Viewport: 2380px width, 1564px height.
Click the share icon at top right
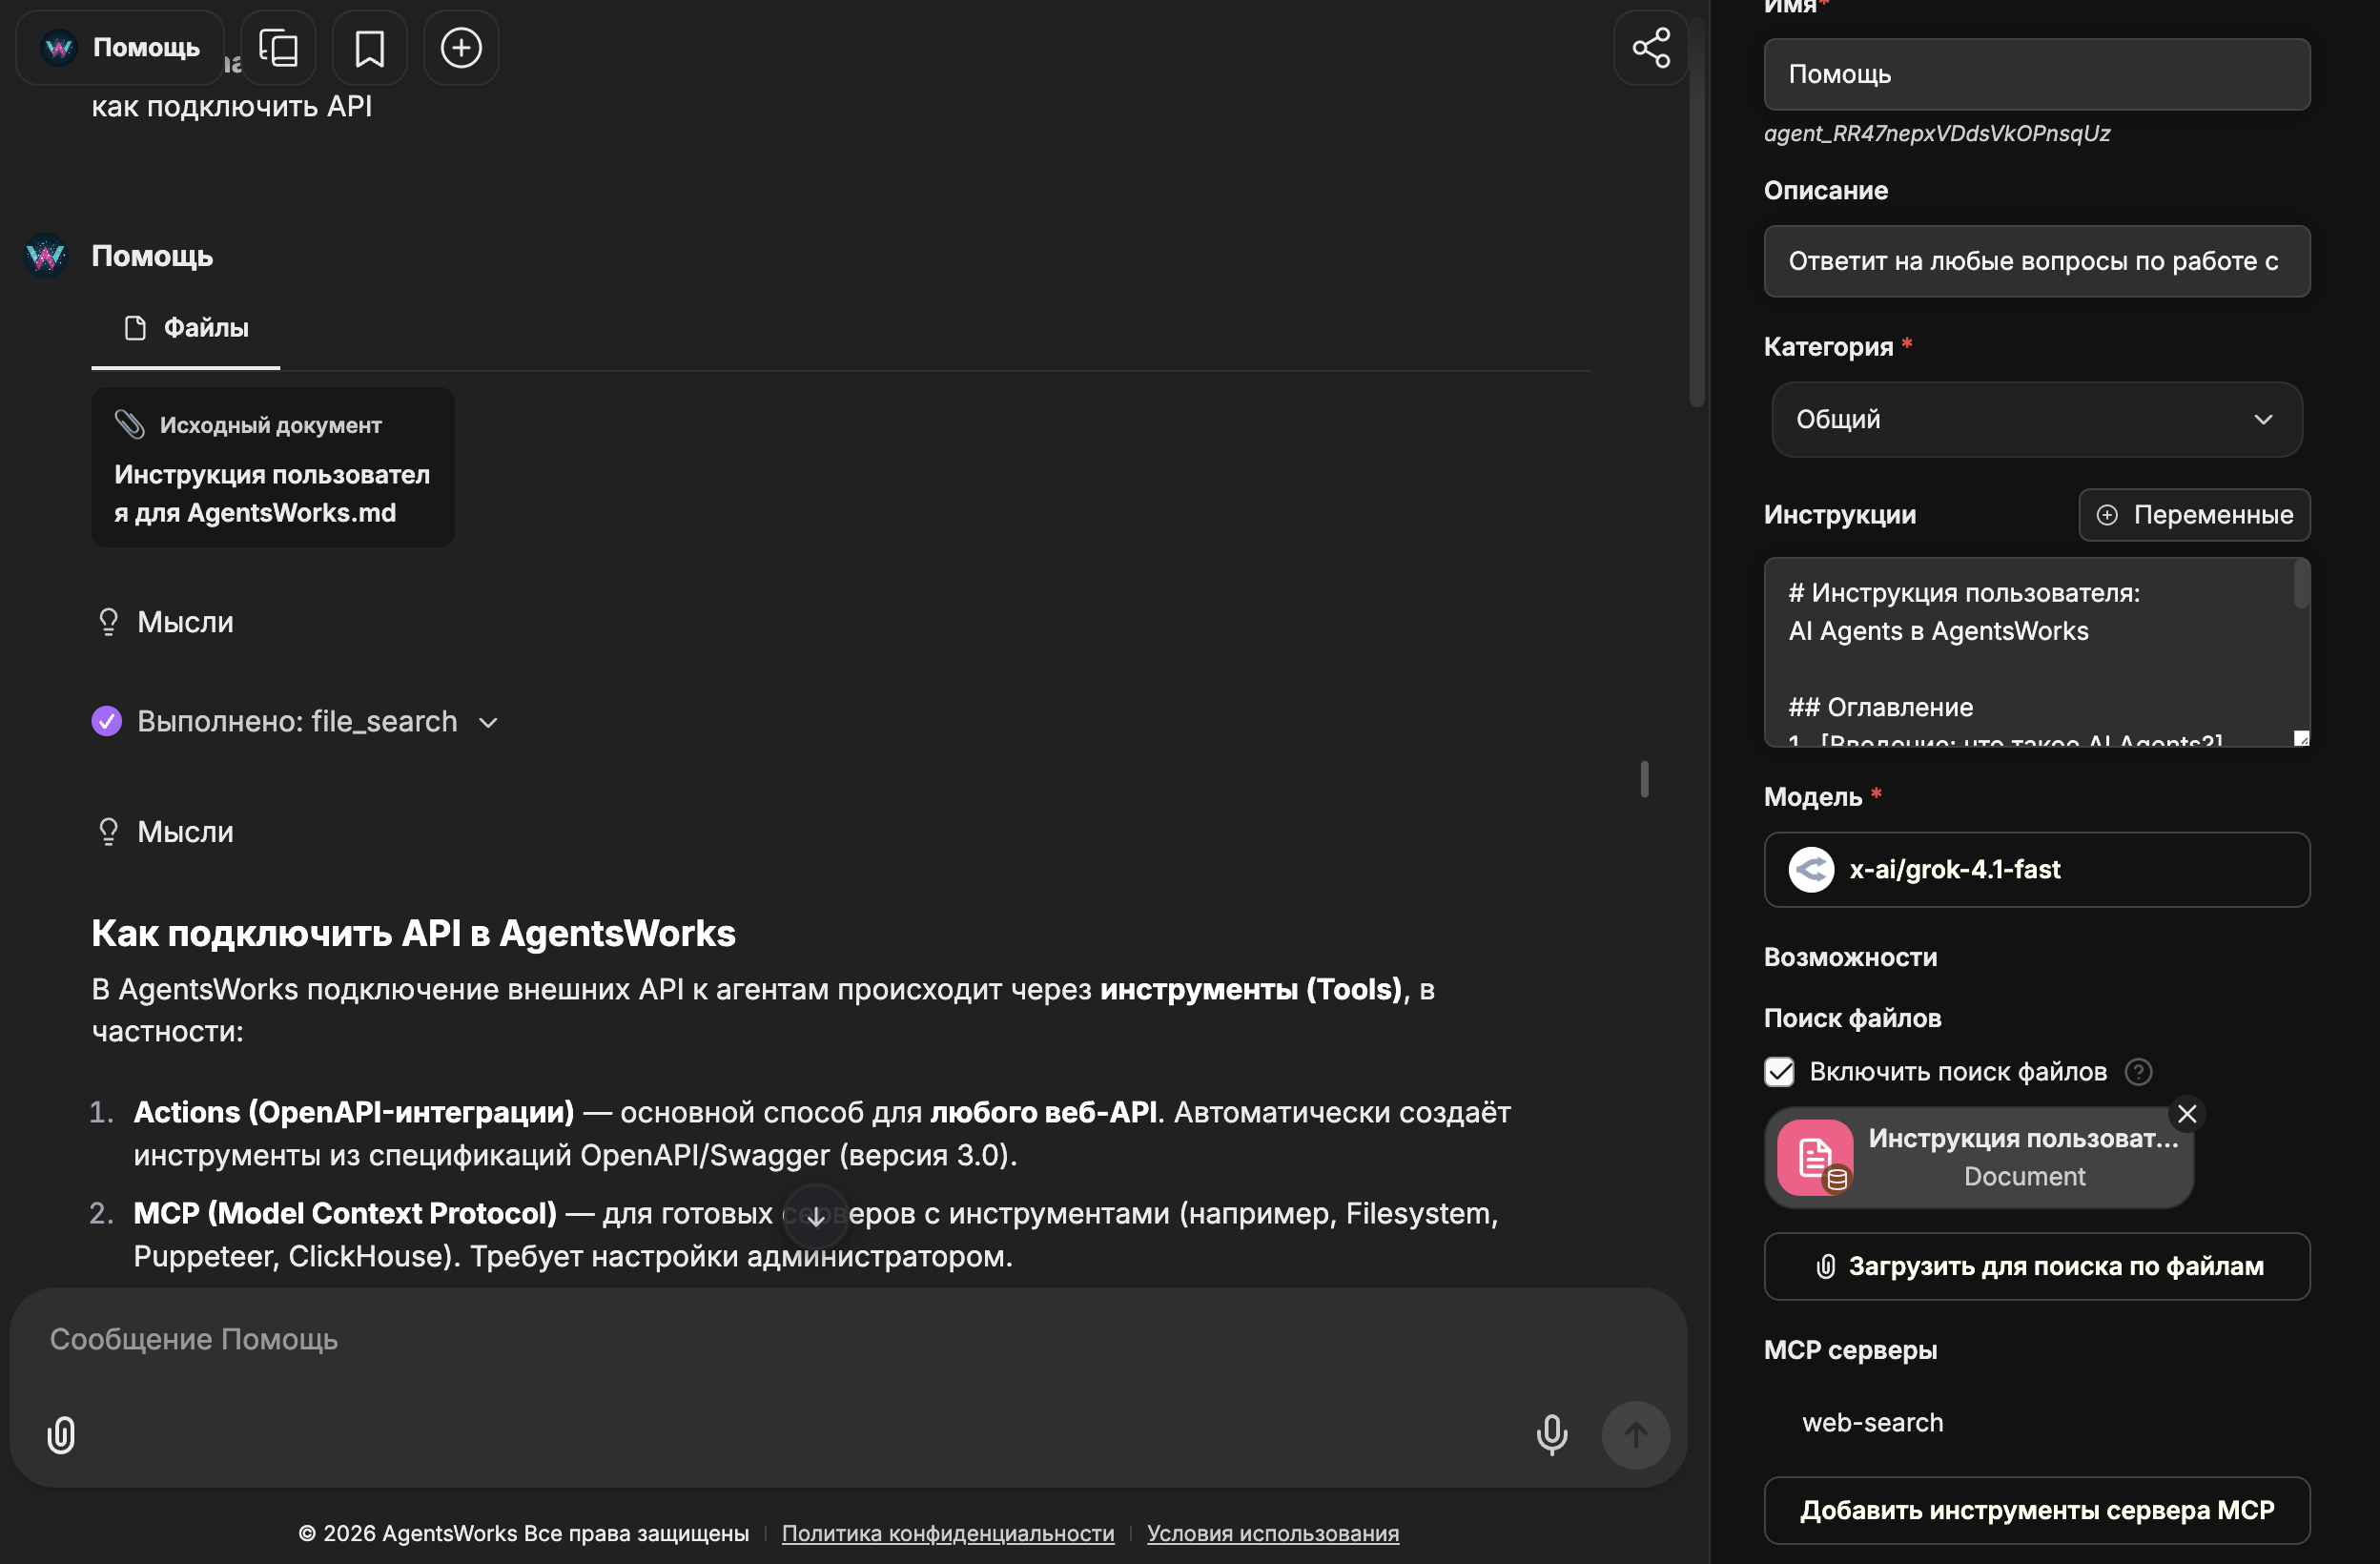pyautogui.click(x=1650, y=48)
